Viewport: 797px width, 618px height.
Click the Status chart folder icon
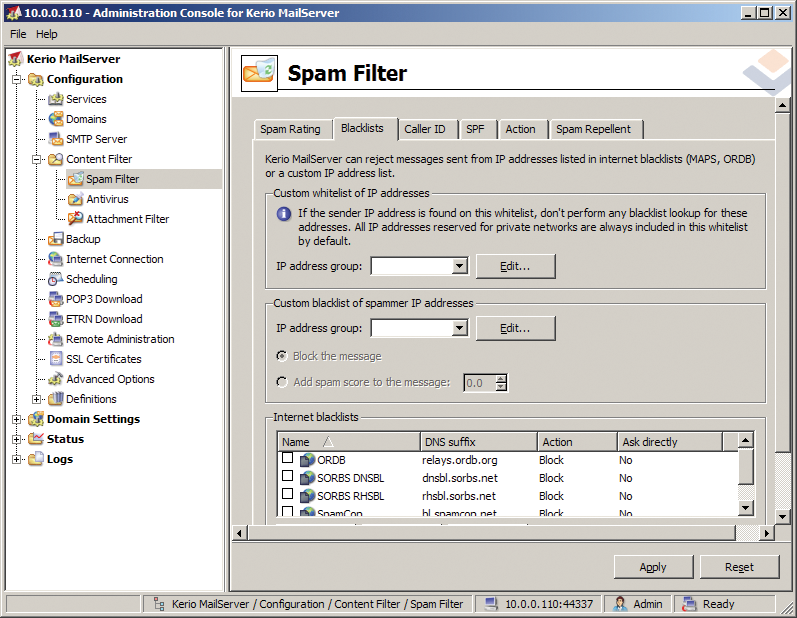pyautogui.click(x=36, y=439)
